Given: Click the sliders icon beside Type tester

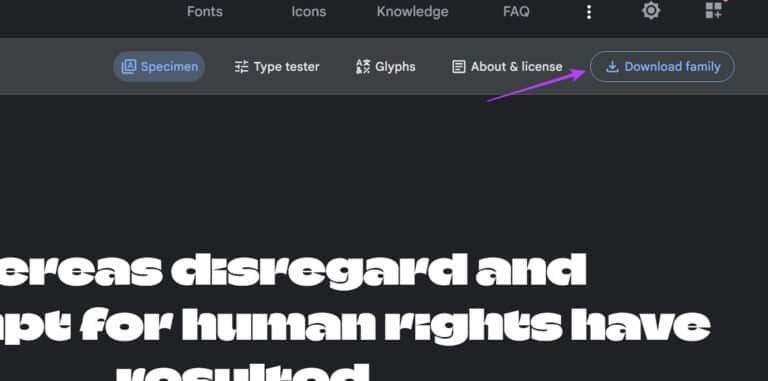Looking at the screenshot, I should pos(241,67).
